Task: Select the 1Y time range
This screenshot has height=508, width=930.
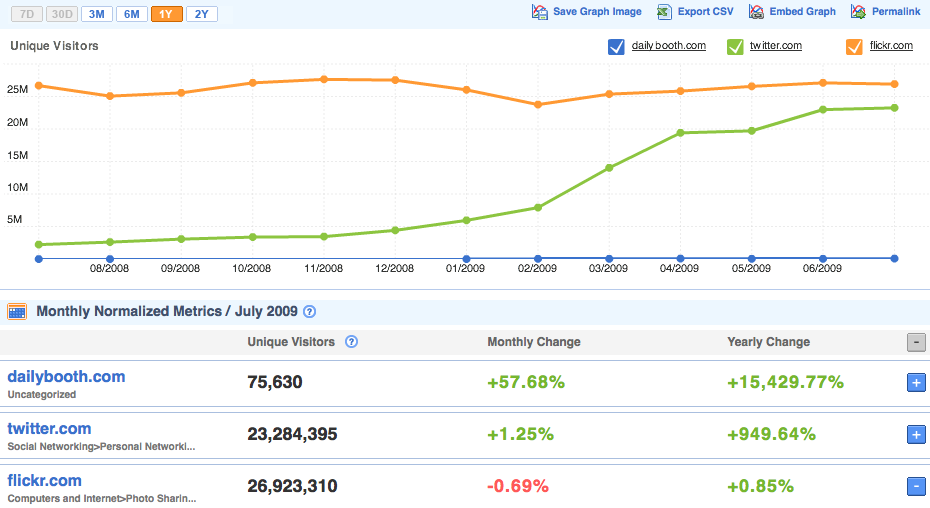Action: coord(167,14)
